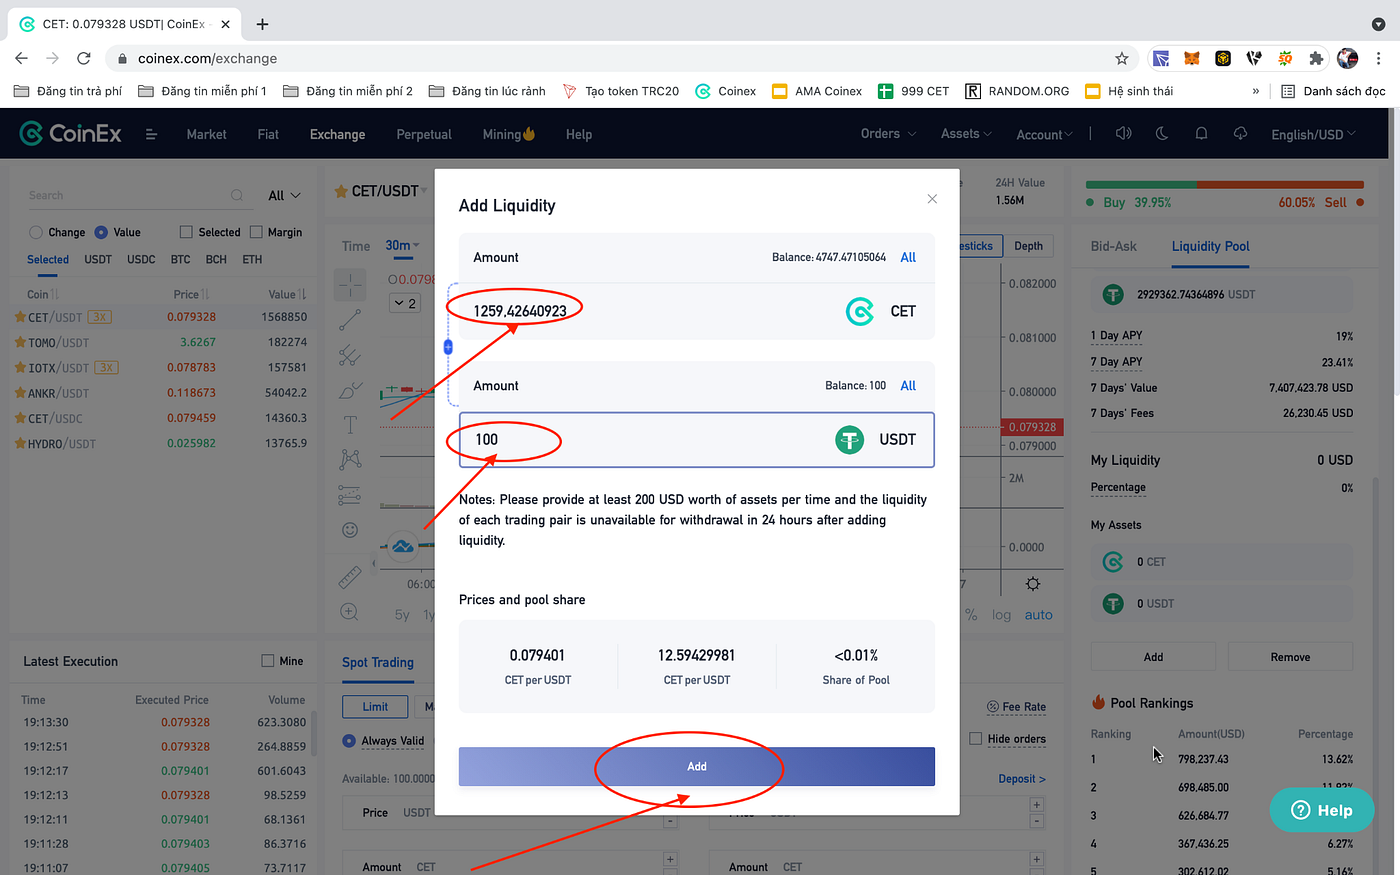Select the Value radio button
This screenshot has height=875, width=1400.
coord(101,232)
